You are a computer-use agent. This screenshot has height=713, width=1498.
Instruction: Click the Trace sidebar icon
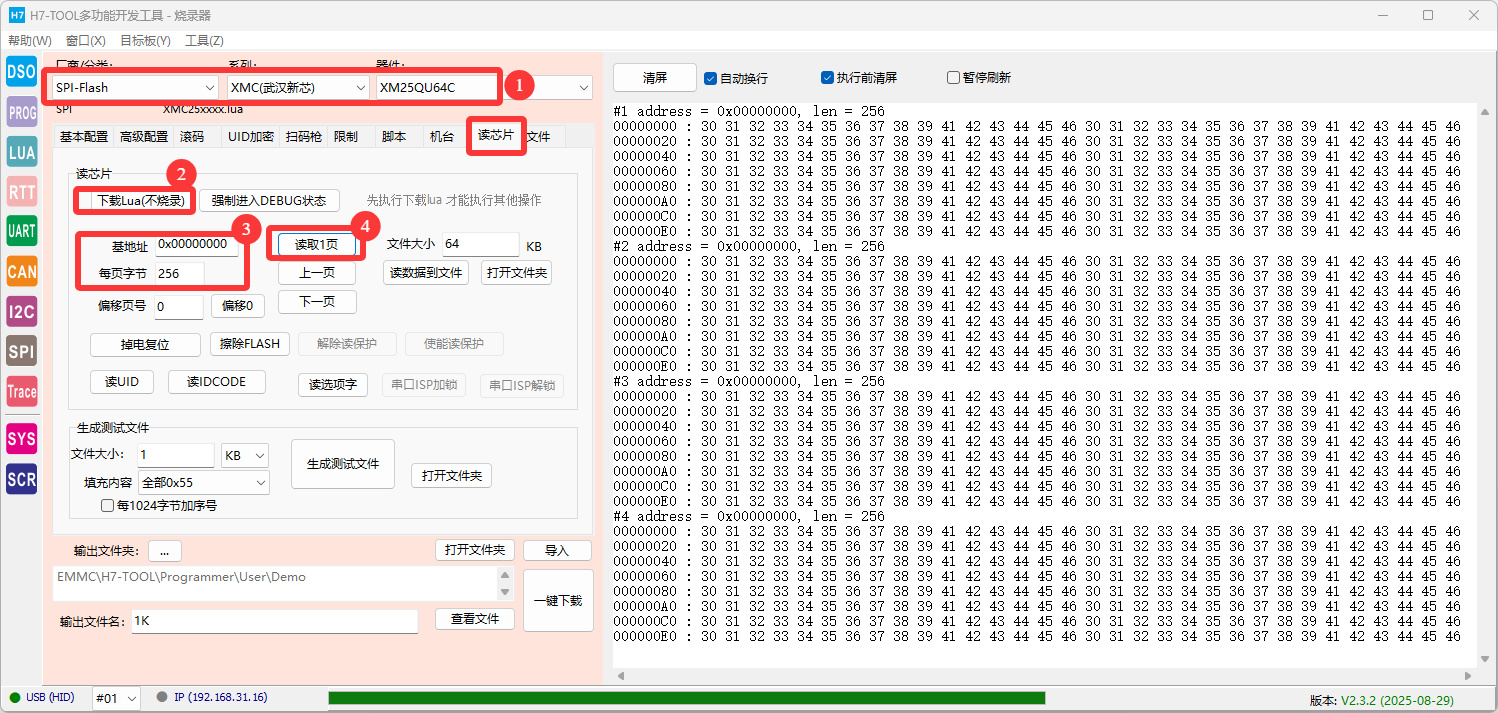coord(21,391)
